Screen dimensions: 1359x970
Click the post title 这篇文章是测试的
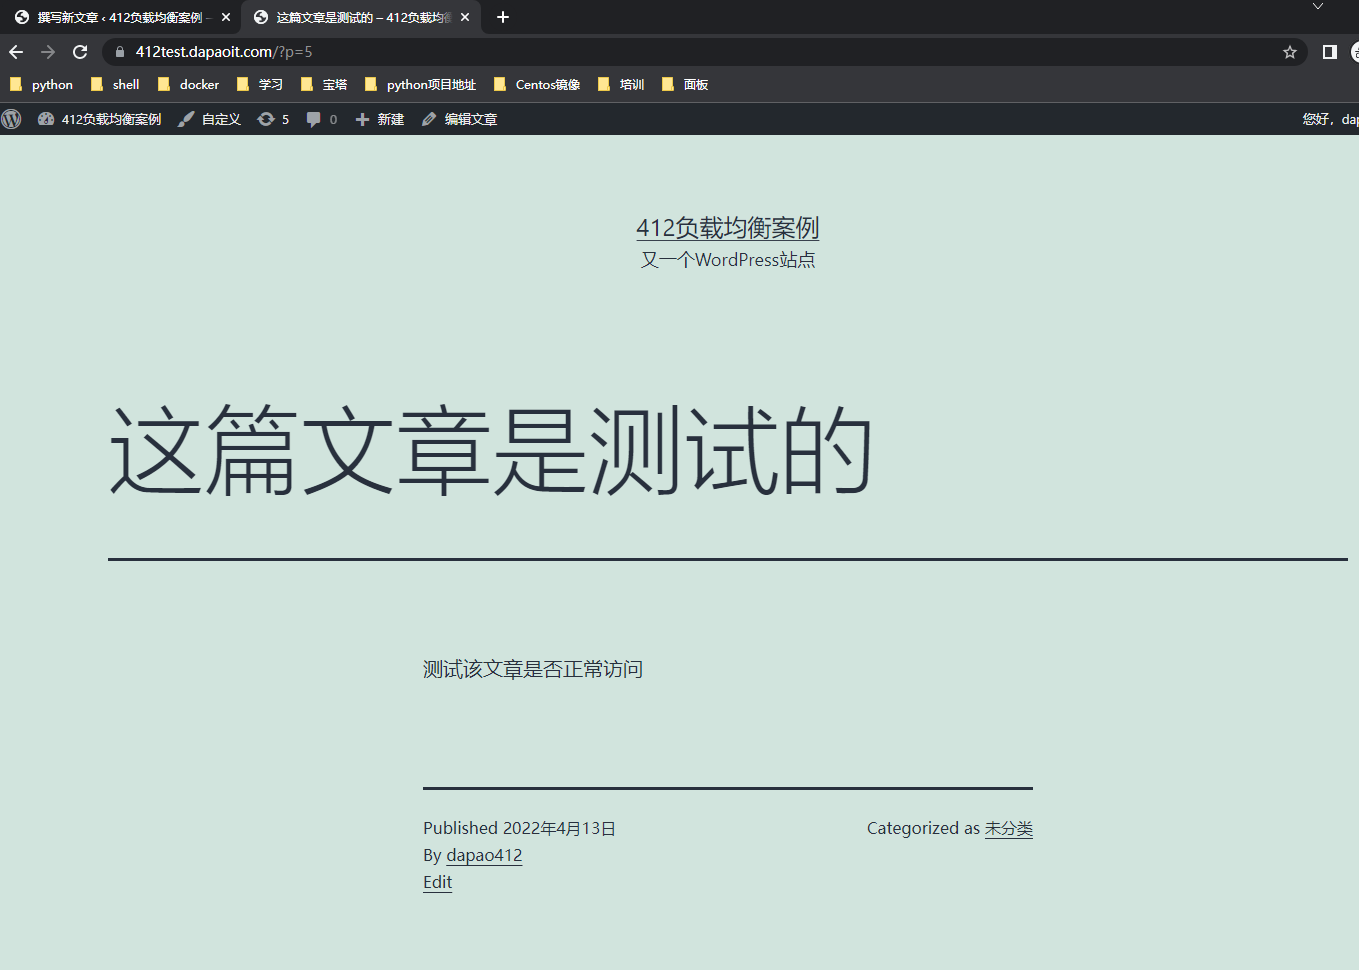[491, 450]
